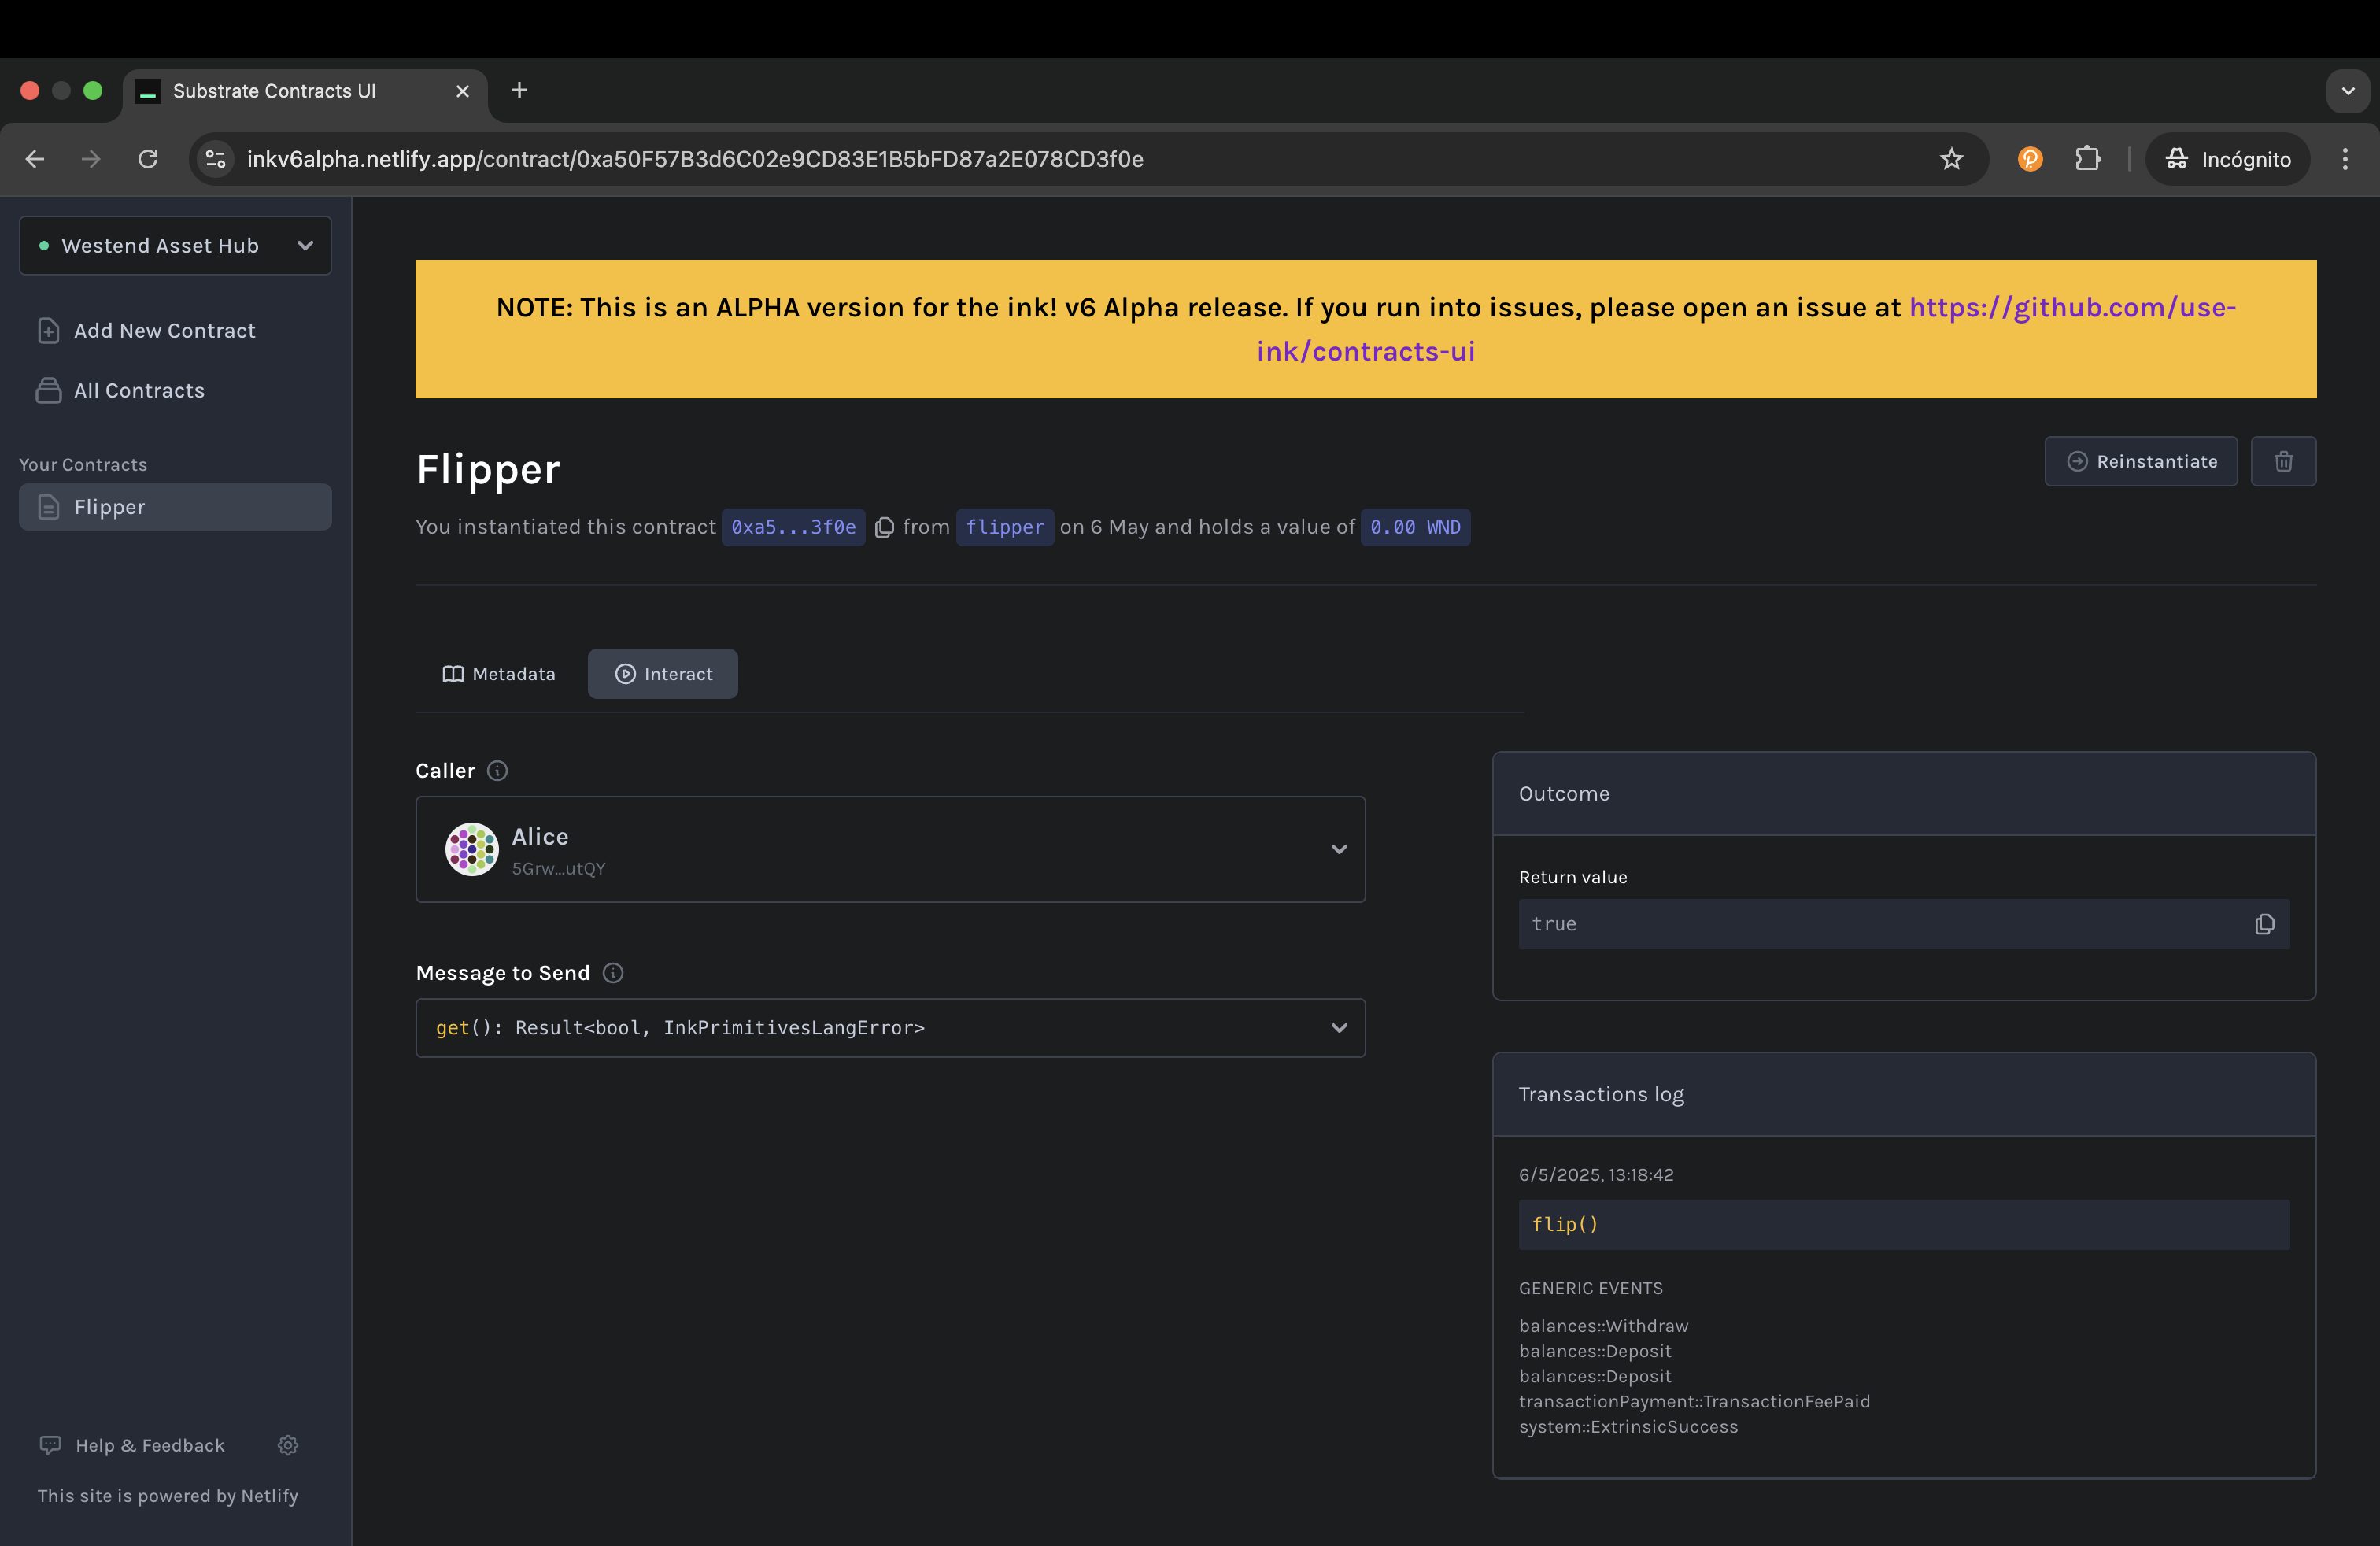Click This site is powered by Netlify
Image resolution: width=2380 pixels, height=1546 pixels.
pyautogui.click(x=168, y=1496)
